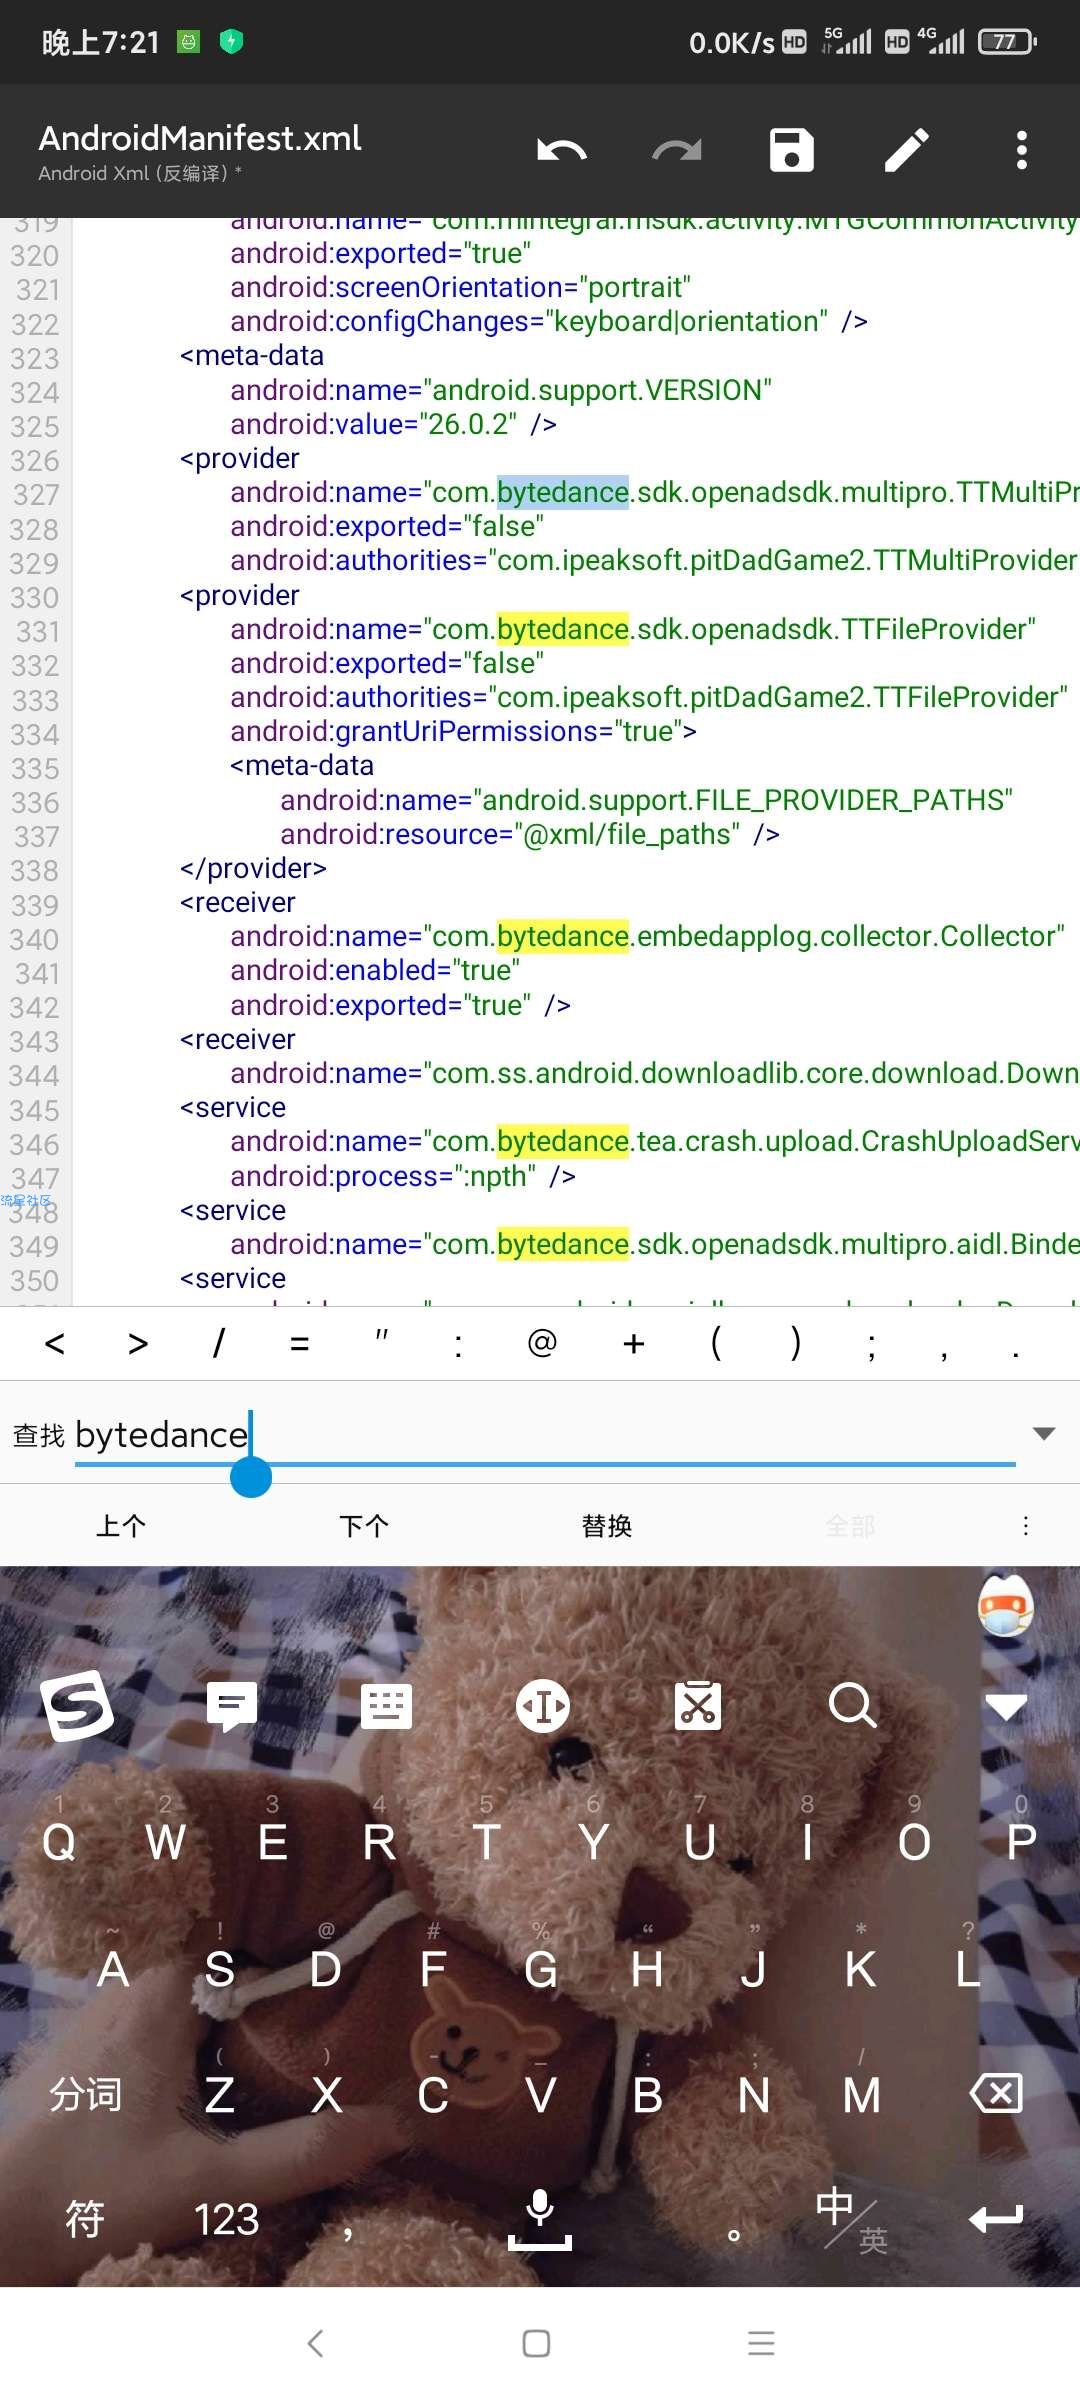The width and height of the screenshot is (1080, 2400).
Task: Hide the keyboard with the down arrow
Action: 1006,1707
